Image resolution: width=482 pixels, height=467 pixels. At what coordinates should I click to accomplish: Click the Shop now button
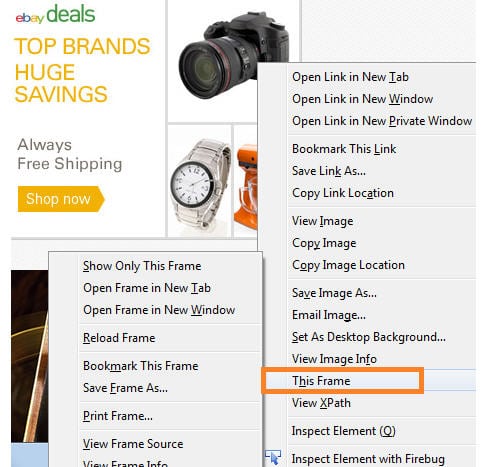point(61,199)
